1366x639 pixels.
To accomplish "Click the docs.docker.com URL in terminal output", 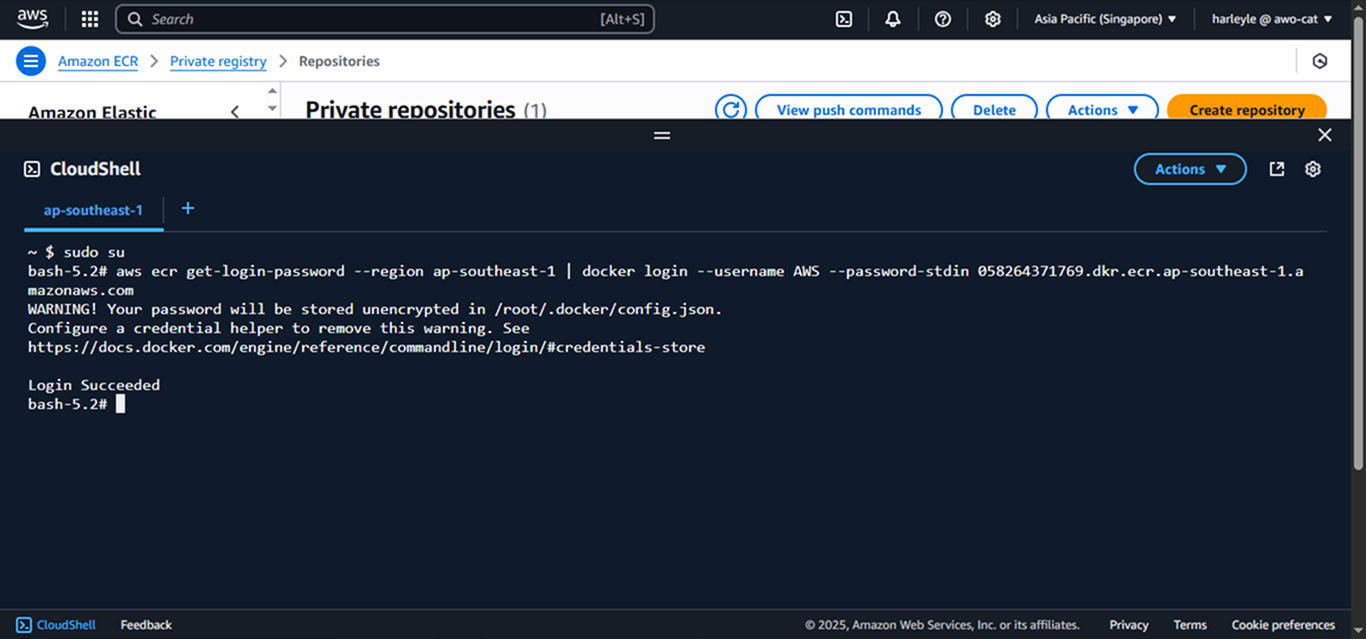I will [x=366, y=347].
